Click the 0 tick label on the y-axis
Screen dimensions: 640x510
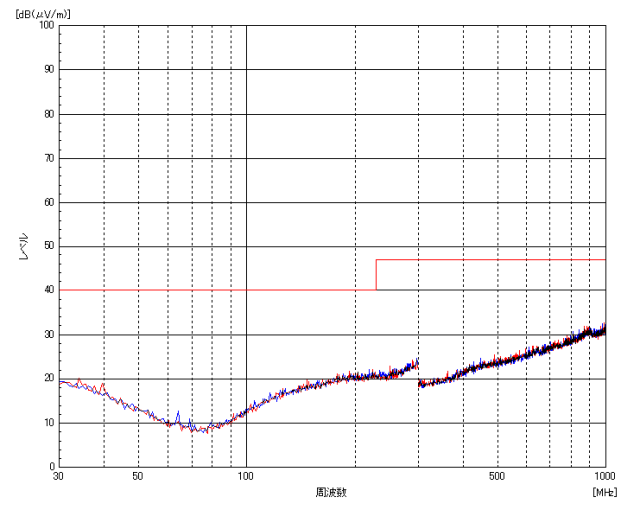click(x=50, y=466)
